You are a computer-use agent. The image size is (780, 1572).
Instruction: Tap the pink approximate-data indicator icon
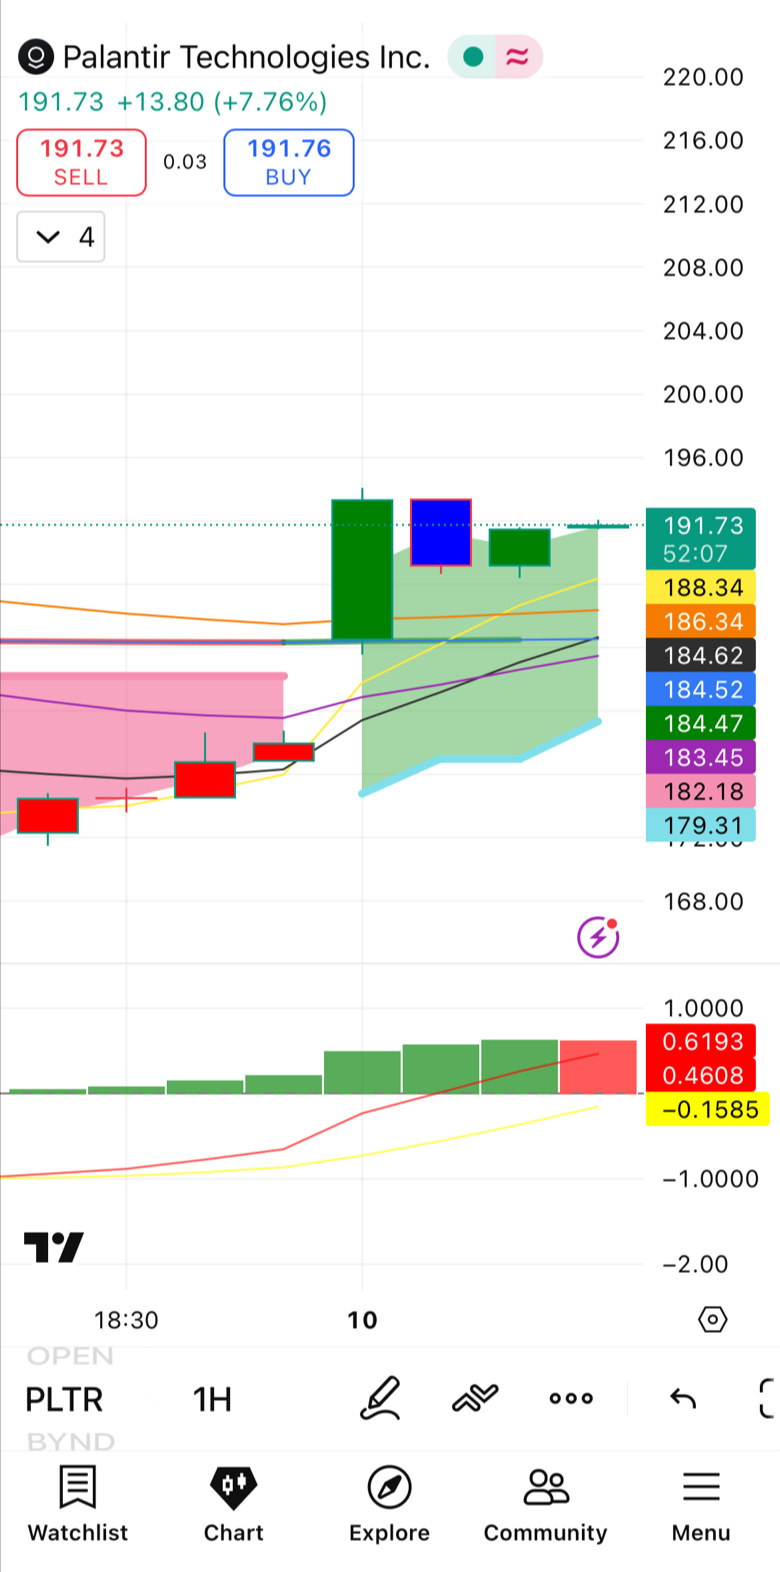pos(517,57)
